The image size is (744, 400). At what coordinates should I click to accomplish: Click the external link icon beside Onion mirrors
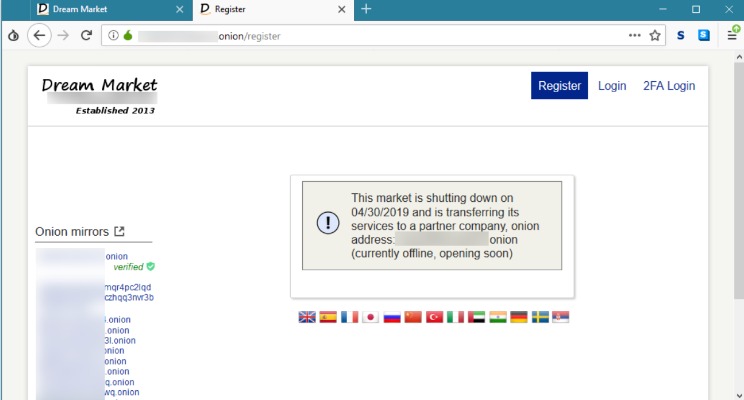(x=120, y=231)
